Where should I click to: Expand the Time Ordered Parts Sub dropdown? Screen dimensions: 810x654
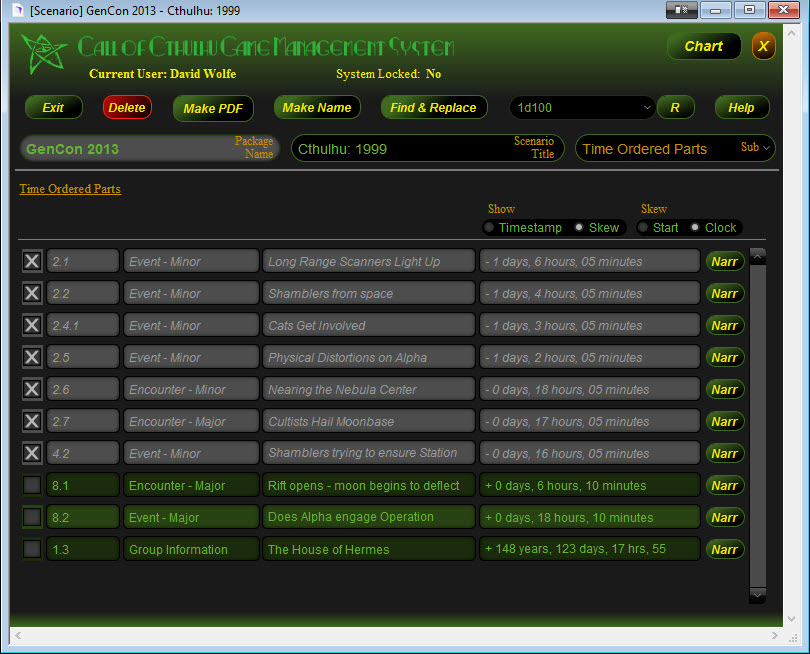click(x=766, y=148)
